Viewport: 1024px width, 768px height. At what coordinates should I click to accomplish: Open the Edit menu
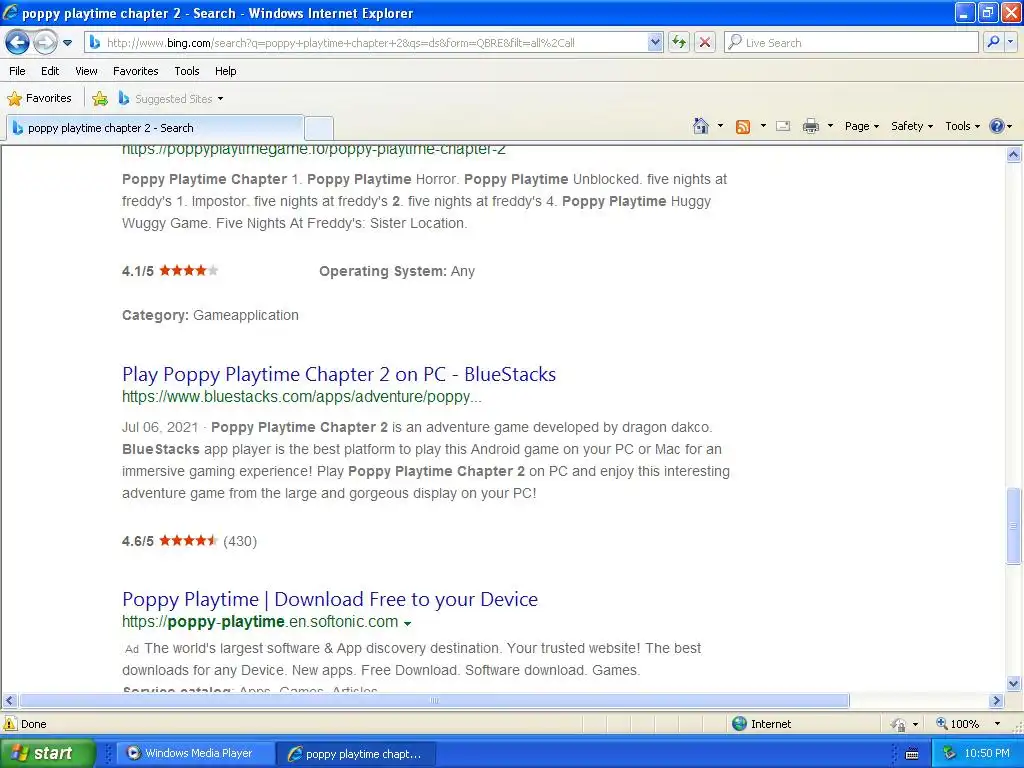click(50, 71)
